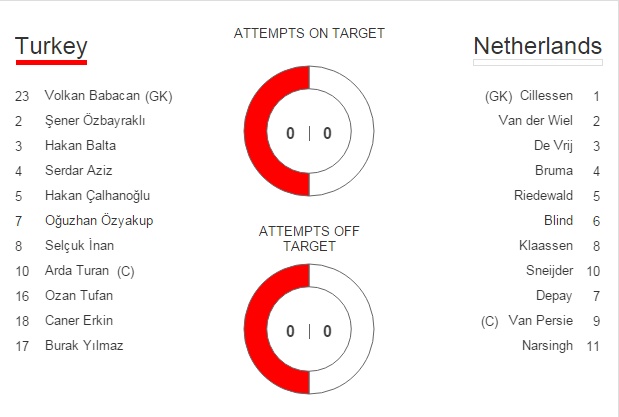Click Burak Yılmaz player name
Image resolution: width=619 pixels, height=417 pixels.
tap(84, 346)
